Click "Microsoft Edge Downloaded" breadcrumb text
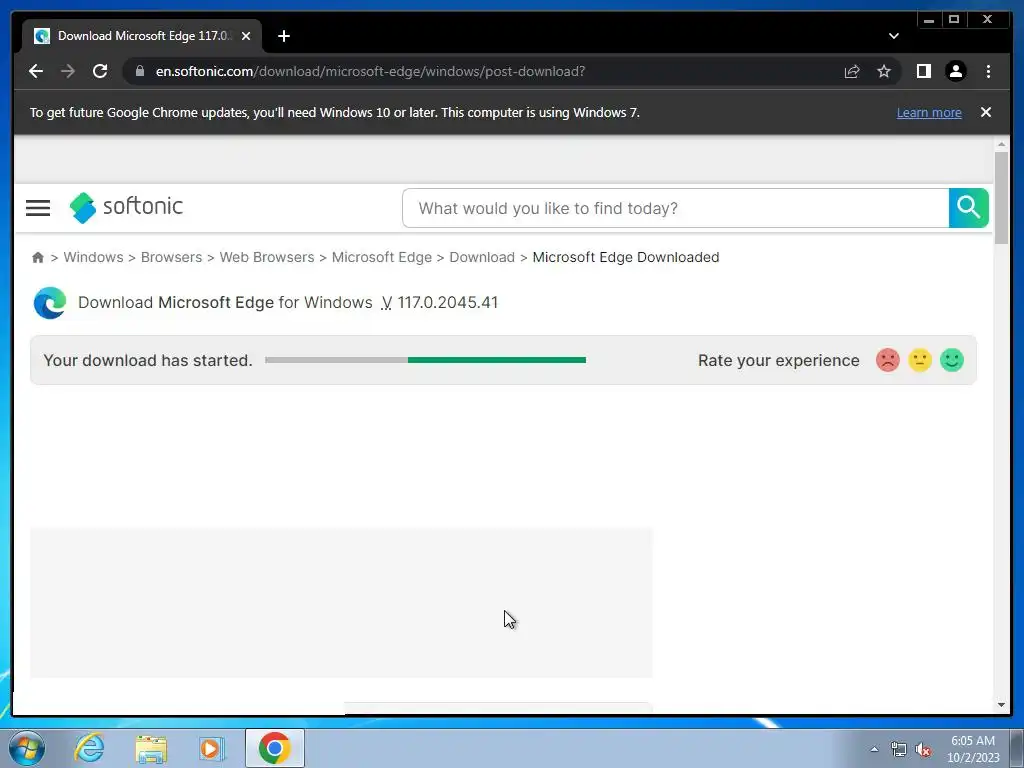Image resolution: width=1024 pixels, height=768 pixels. point(626,257)
